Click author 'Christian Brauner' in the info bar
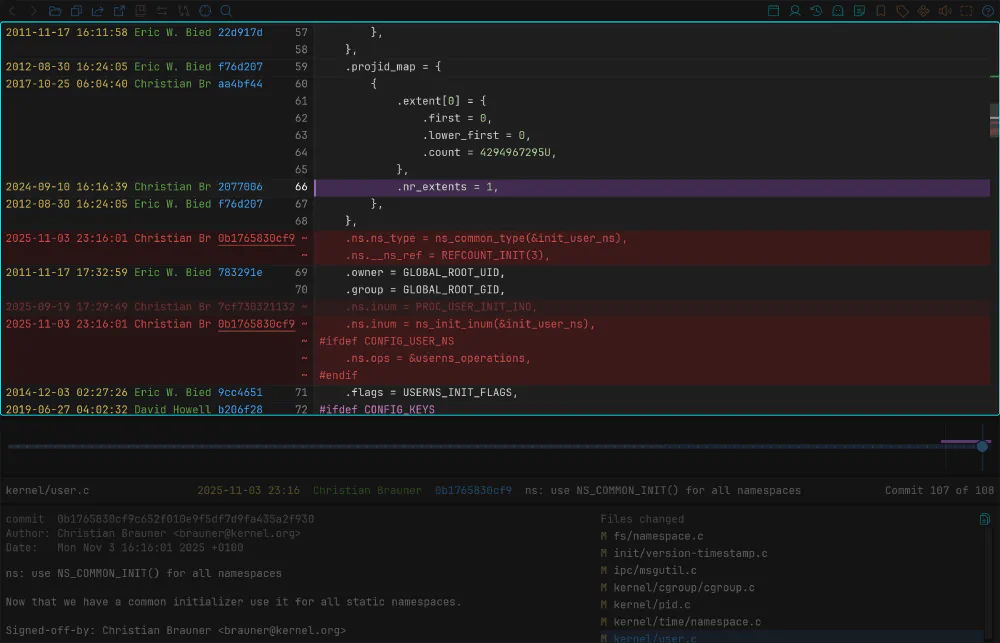Image resolution: width=1000 pixels, height=643 pixels. (x=367, y=491)
